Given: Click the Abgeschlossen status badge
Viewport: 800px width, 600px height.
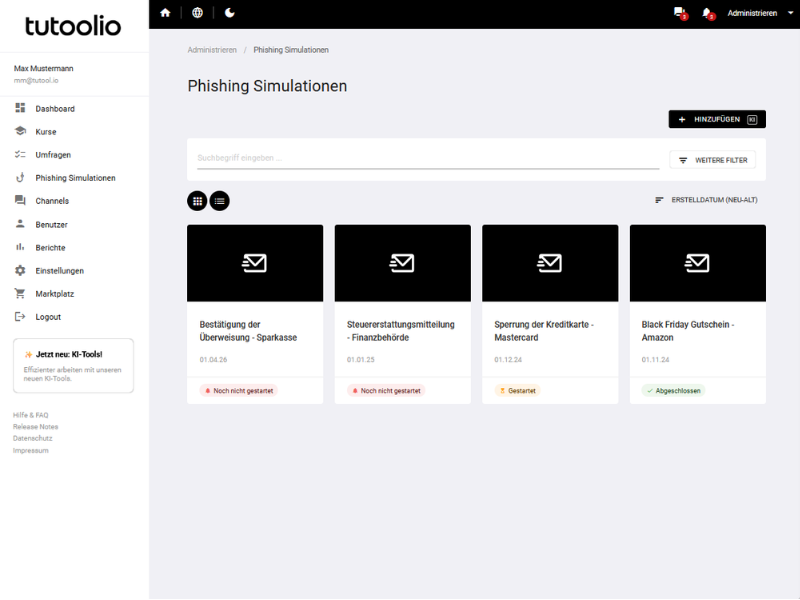Looking at the screenshot, I should pyautogui.click(x=673, y=391).
